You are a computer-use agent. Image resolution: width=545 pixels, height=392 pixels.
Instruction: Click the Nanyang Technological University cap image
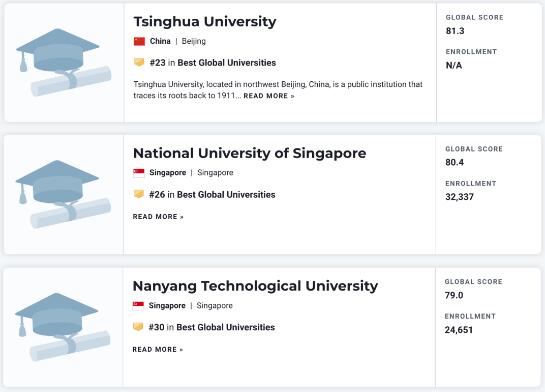[x=63, y=327]
